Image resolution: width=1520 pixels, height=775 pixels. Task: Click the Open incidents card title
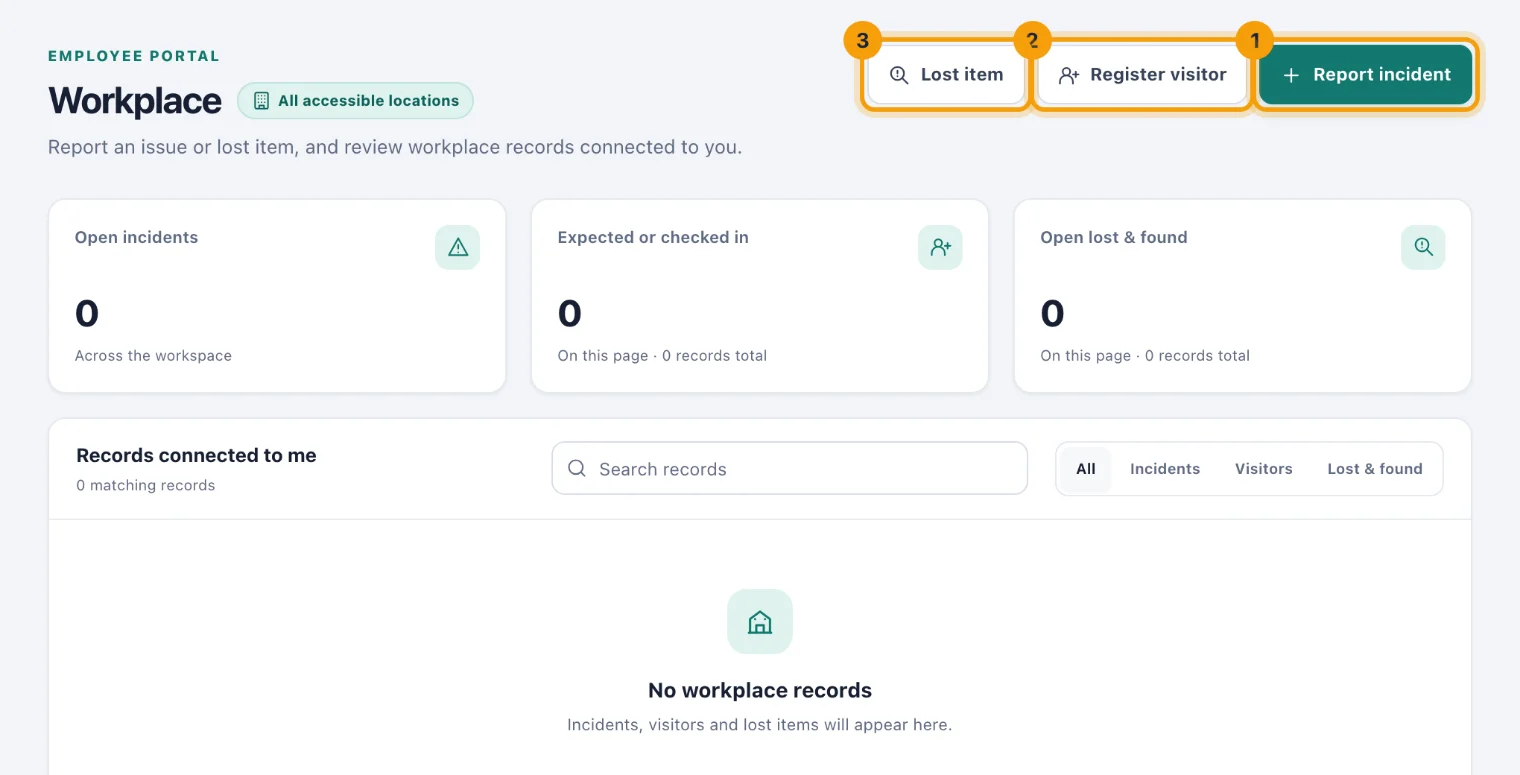coord(136,237)
